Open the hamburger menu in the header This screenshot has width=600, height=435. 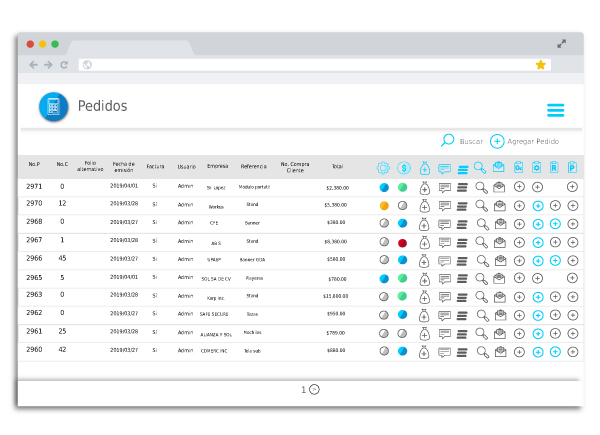pos(555,110)
